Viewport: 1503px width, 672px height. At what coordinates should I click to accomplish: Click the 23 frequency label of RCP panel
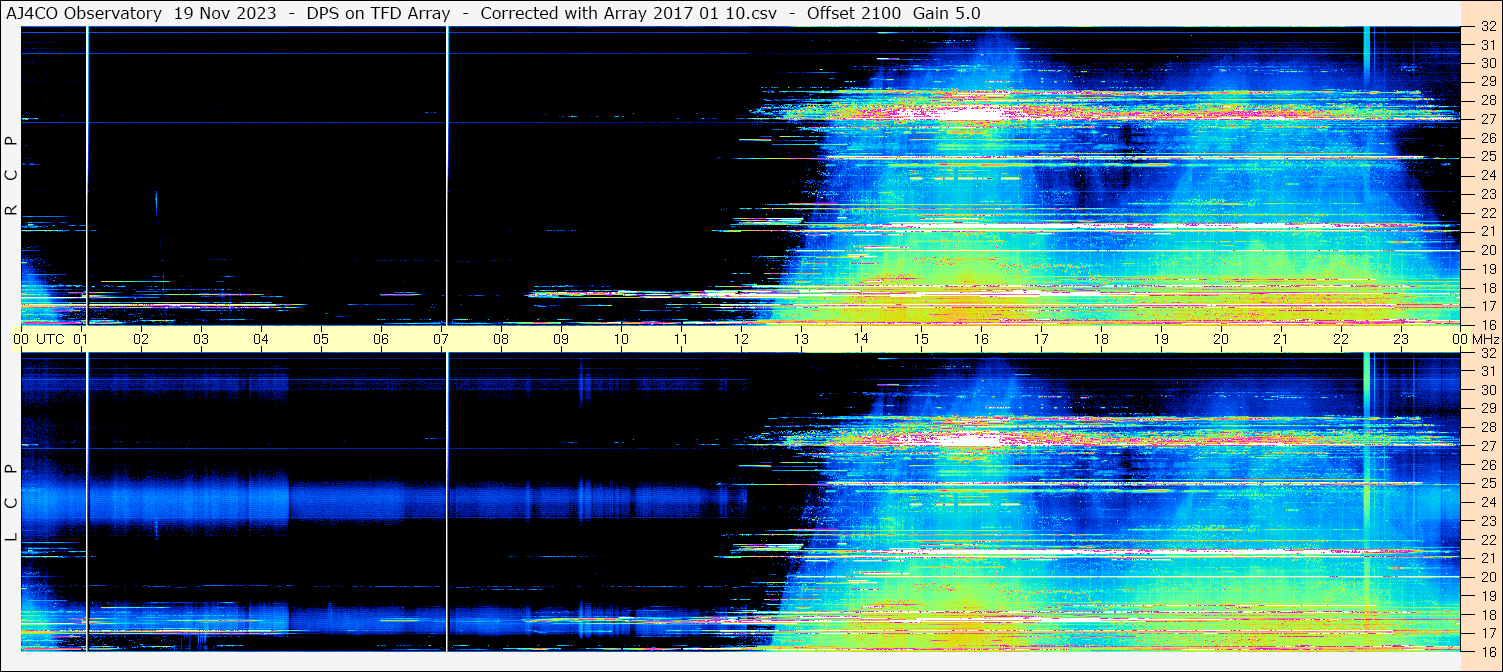(1487, 194)
